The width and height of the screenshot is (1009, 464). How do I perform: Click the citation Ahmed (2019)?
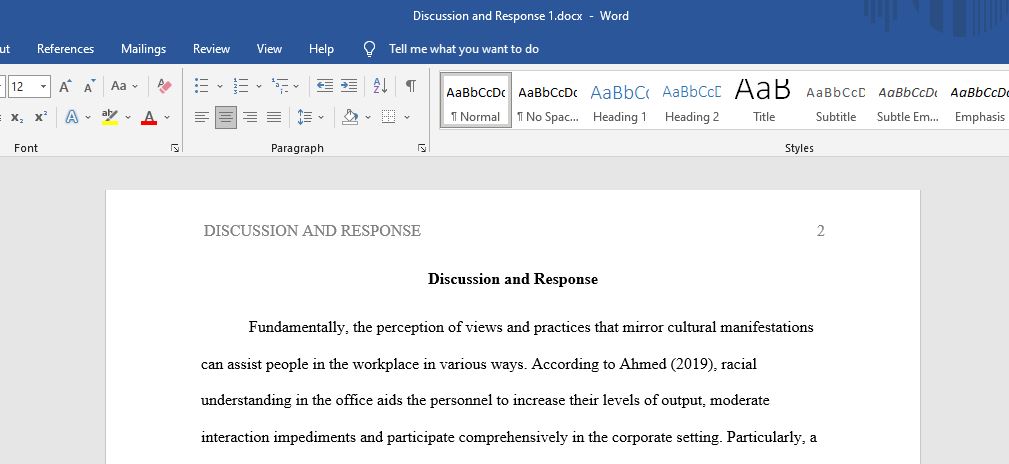(x=666, y=364)
